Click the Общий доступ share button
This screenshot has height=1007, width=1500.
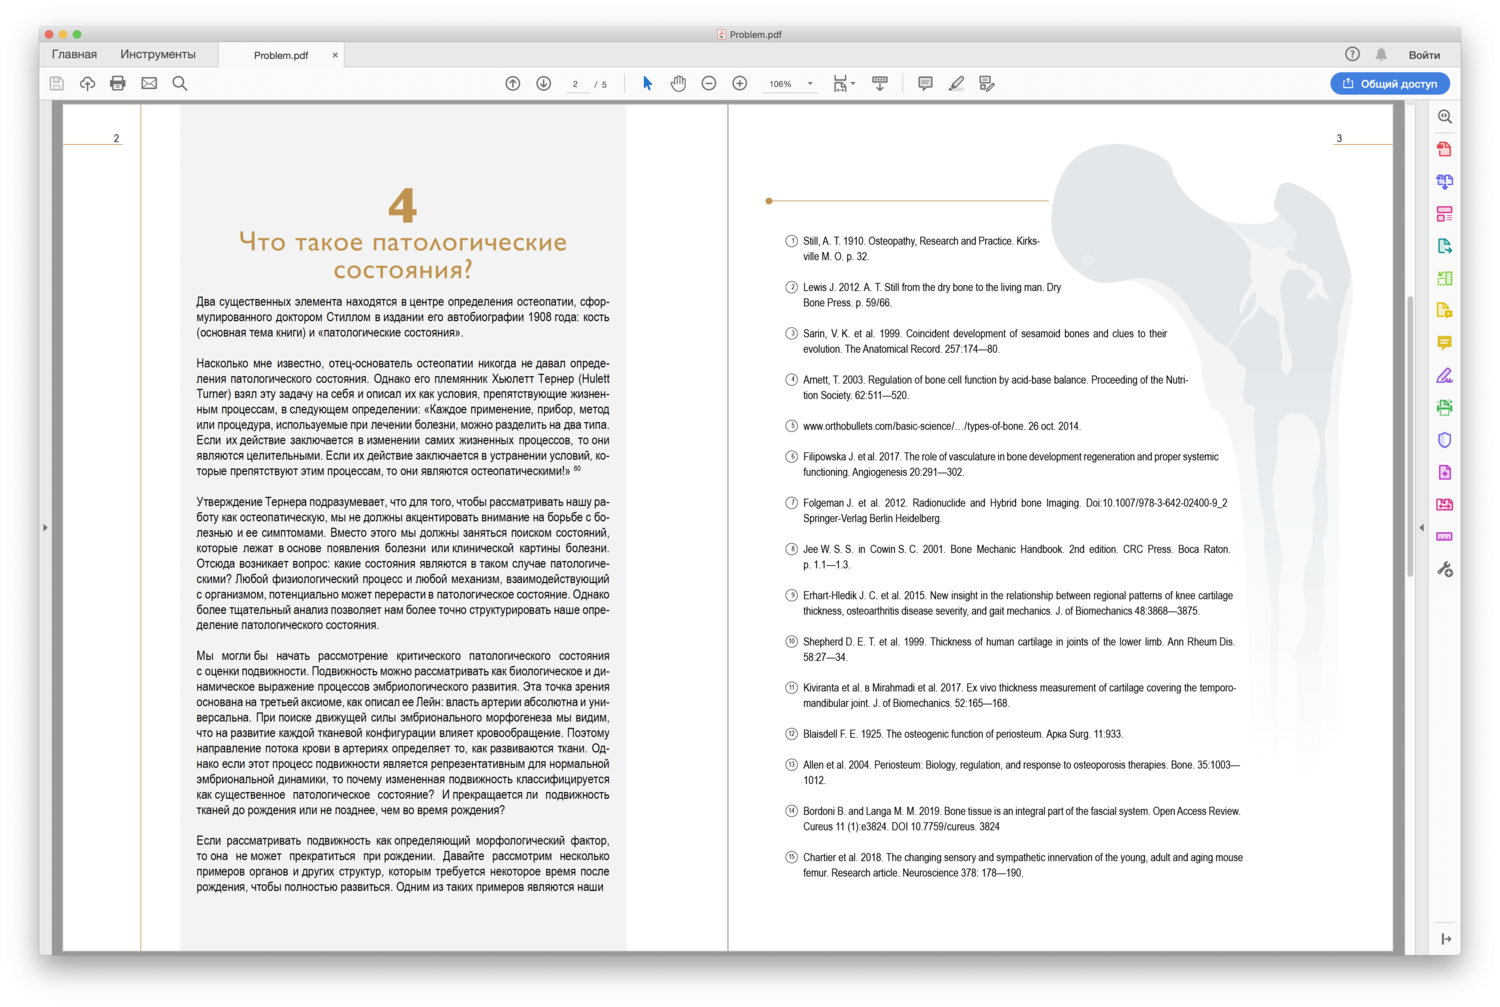click(1390, 84)
